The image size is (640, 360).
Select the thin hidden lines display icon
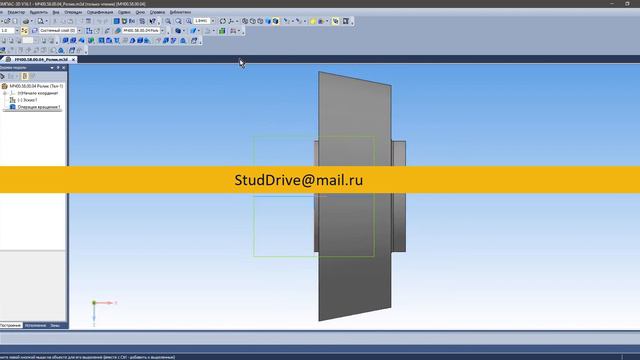pyautogui.click(x=260, y=21)
